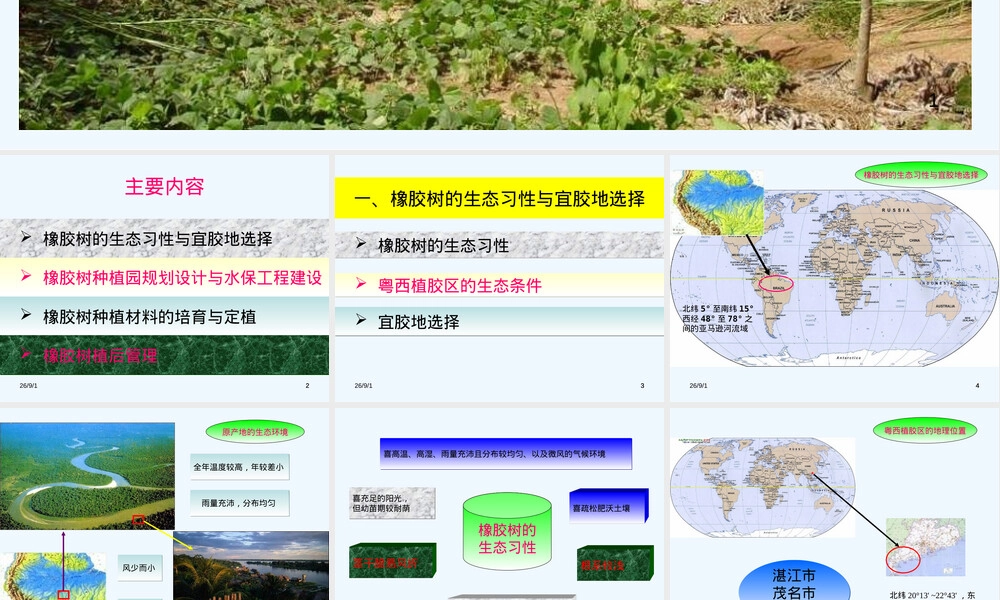Select the slide titled 主要内容
This screenshot has width=1000, height=600.
tap(165, 278)
